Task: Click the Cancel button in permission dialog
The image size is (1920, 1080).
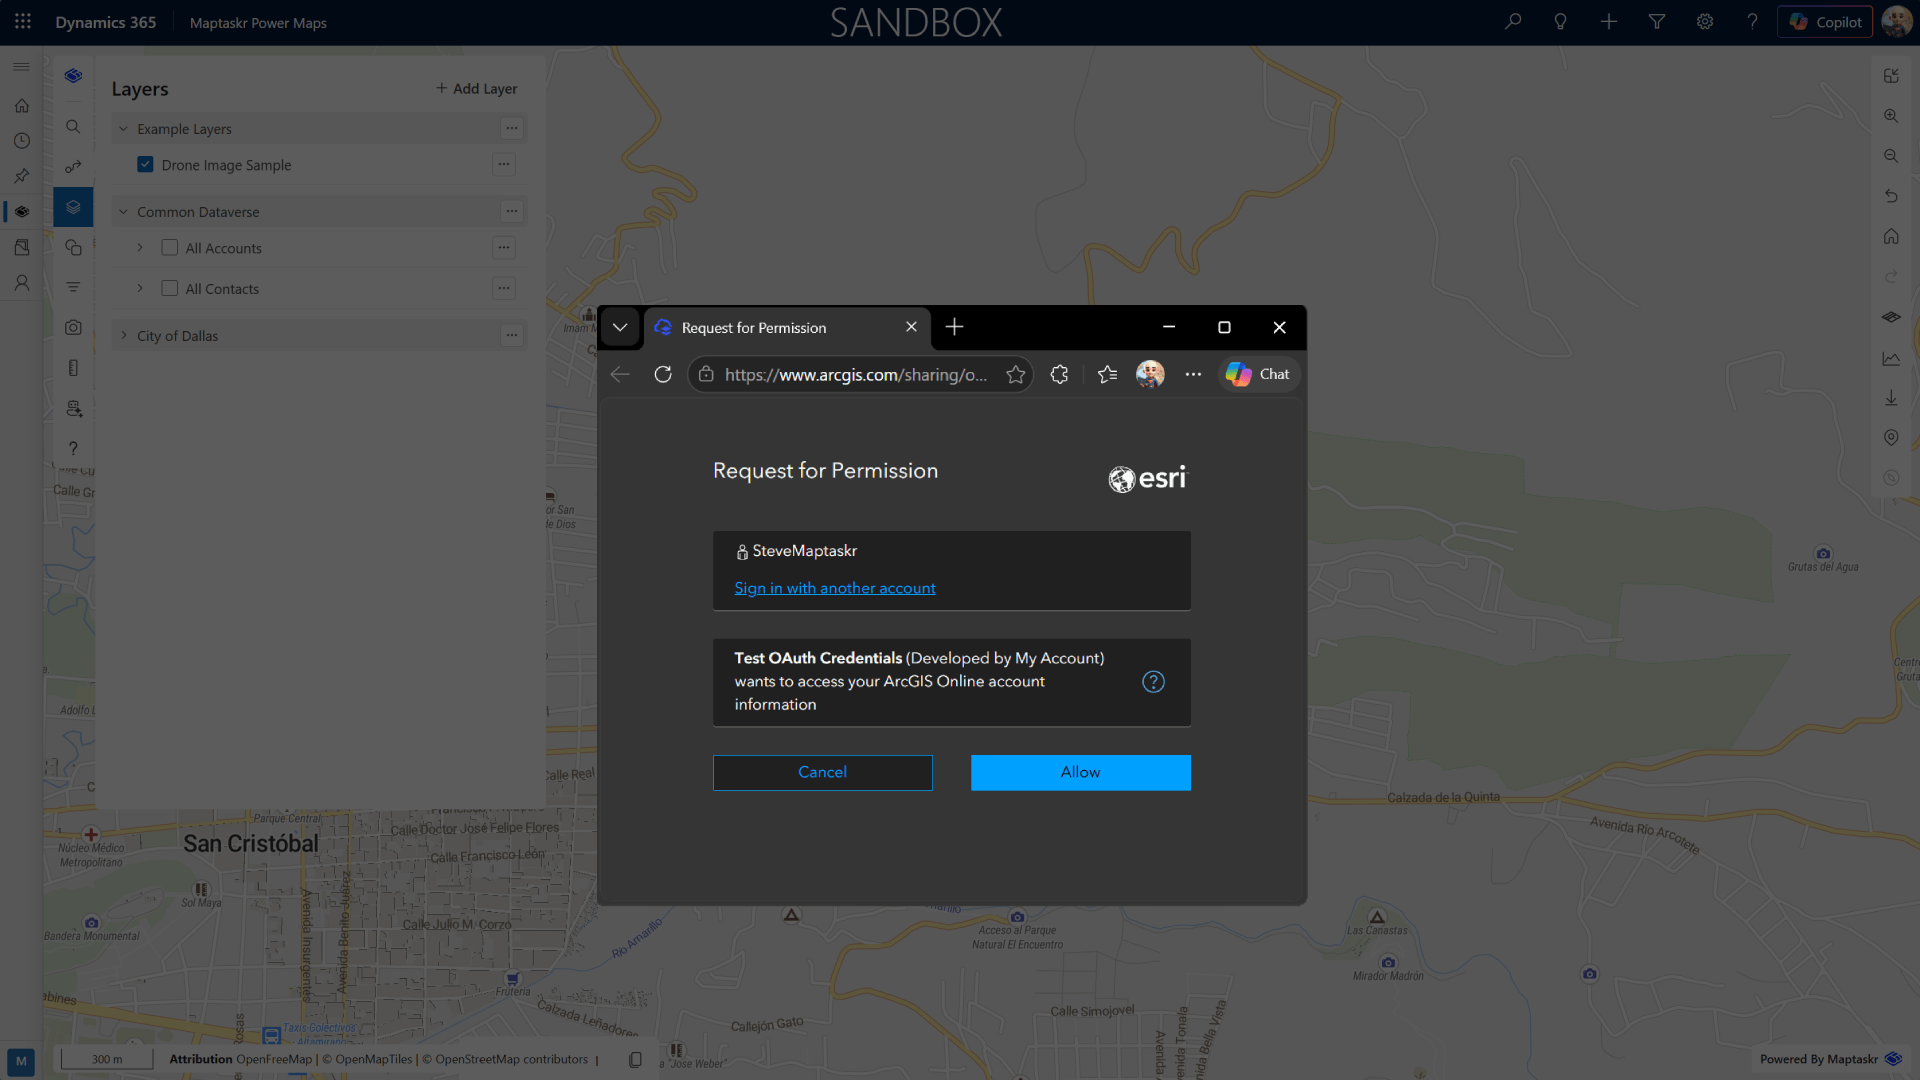Action: (x=822, y=772)
